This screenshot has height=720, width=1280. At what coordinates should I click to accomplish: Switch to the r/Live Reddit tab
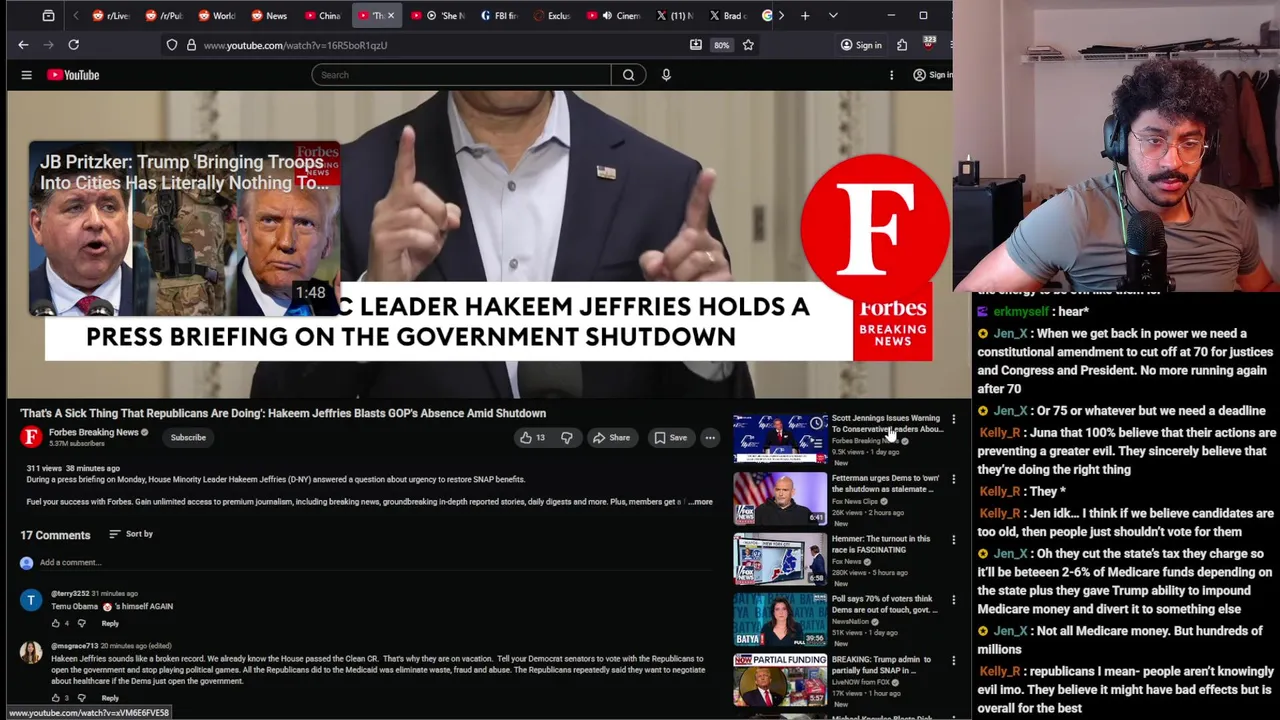coord(112,15)
